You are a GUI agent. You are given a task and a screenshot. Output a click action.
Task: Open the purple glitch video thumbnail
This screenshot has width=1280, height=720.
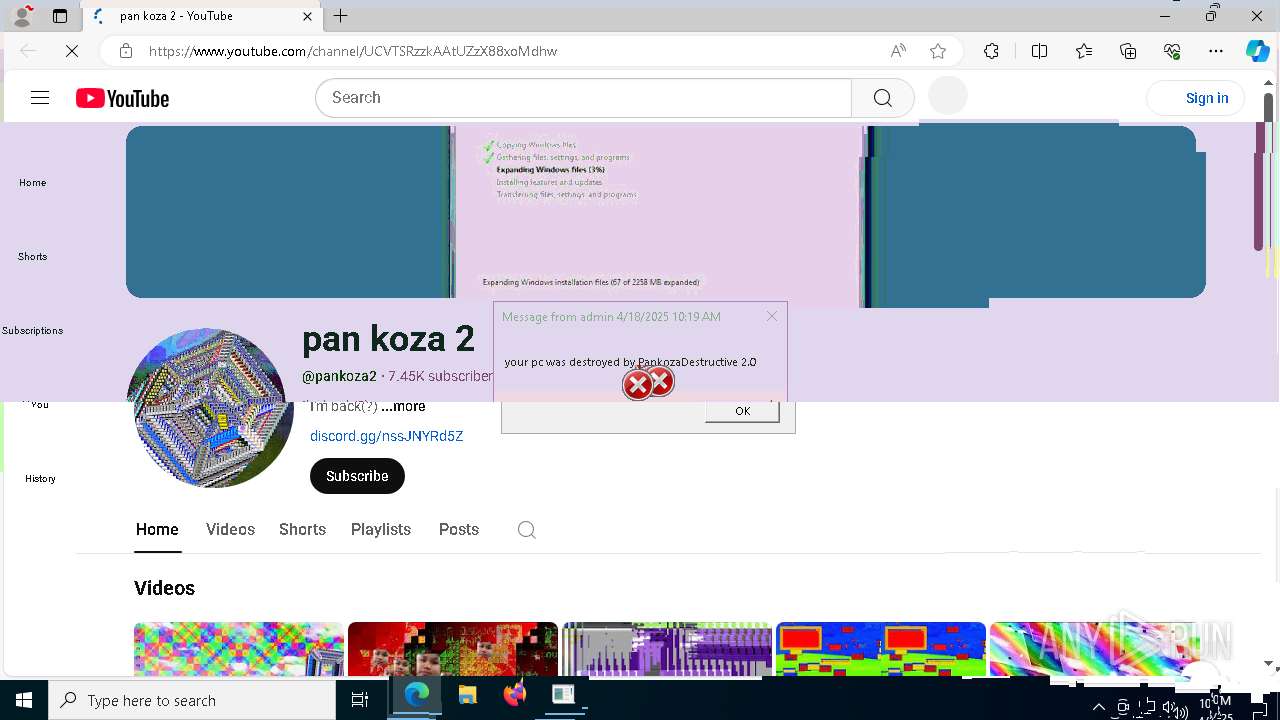(x=667, y=649)
